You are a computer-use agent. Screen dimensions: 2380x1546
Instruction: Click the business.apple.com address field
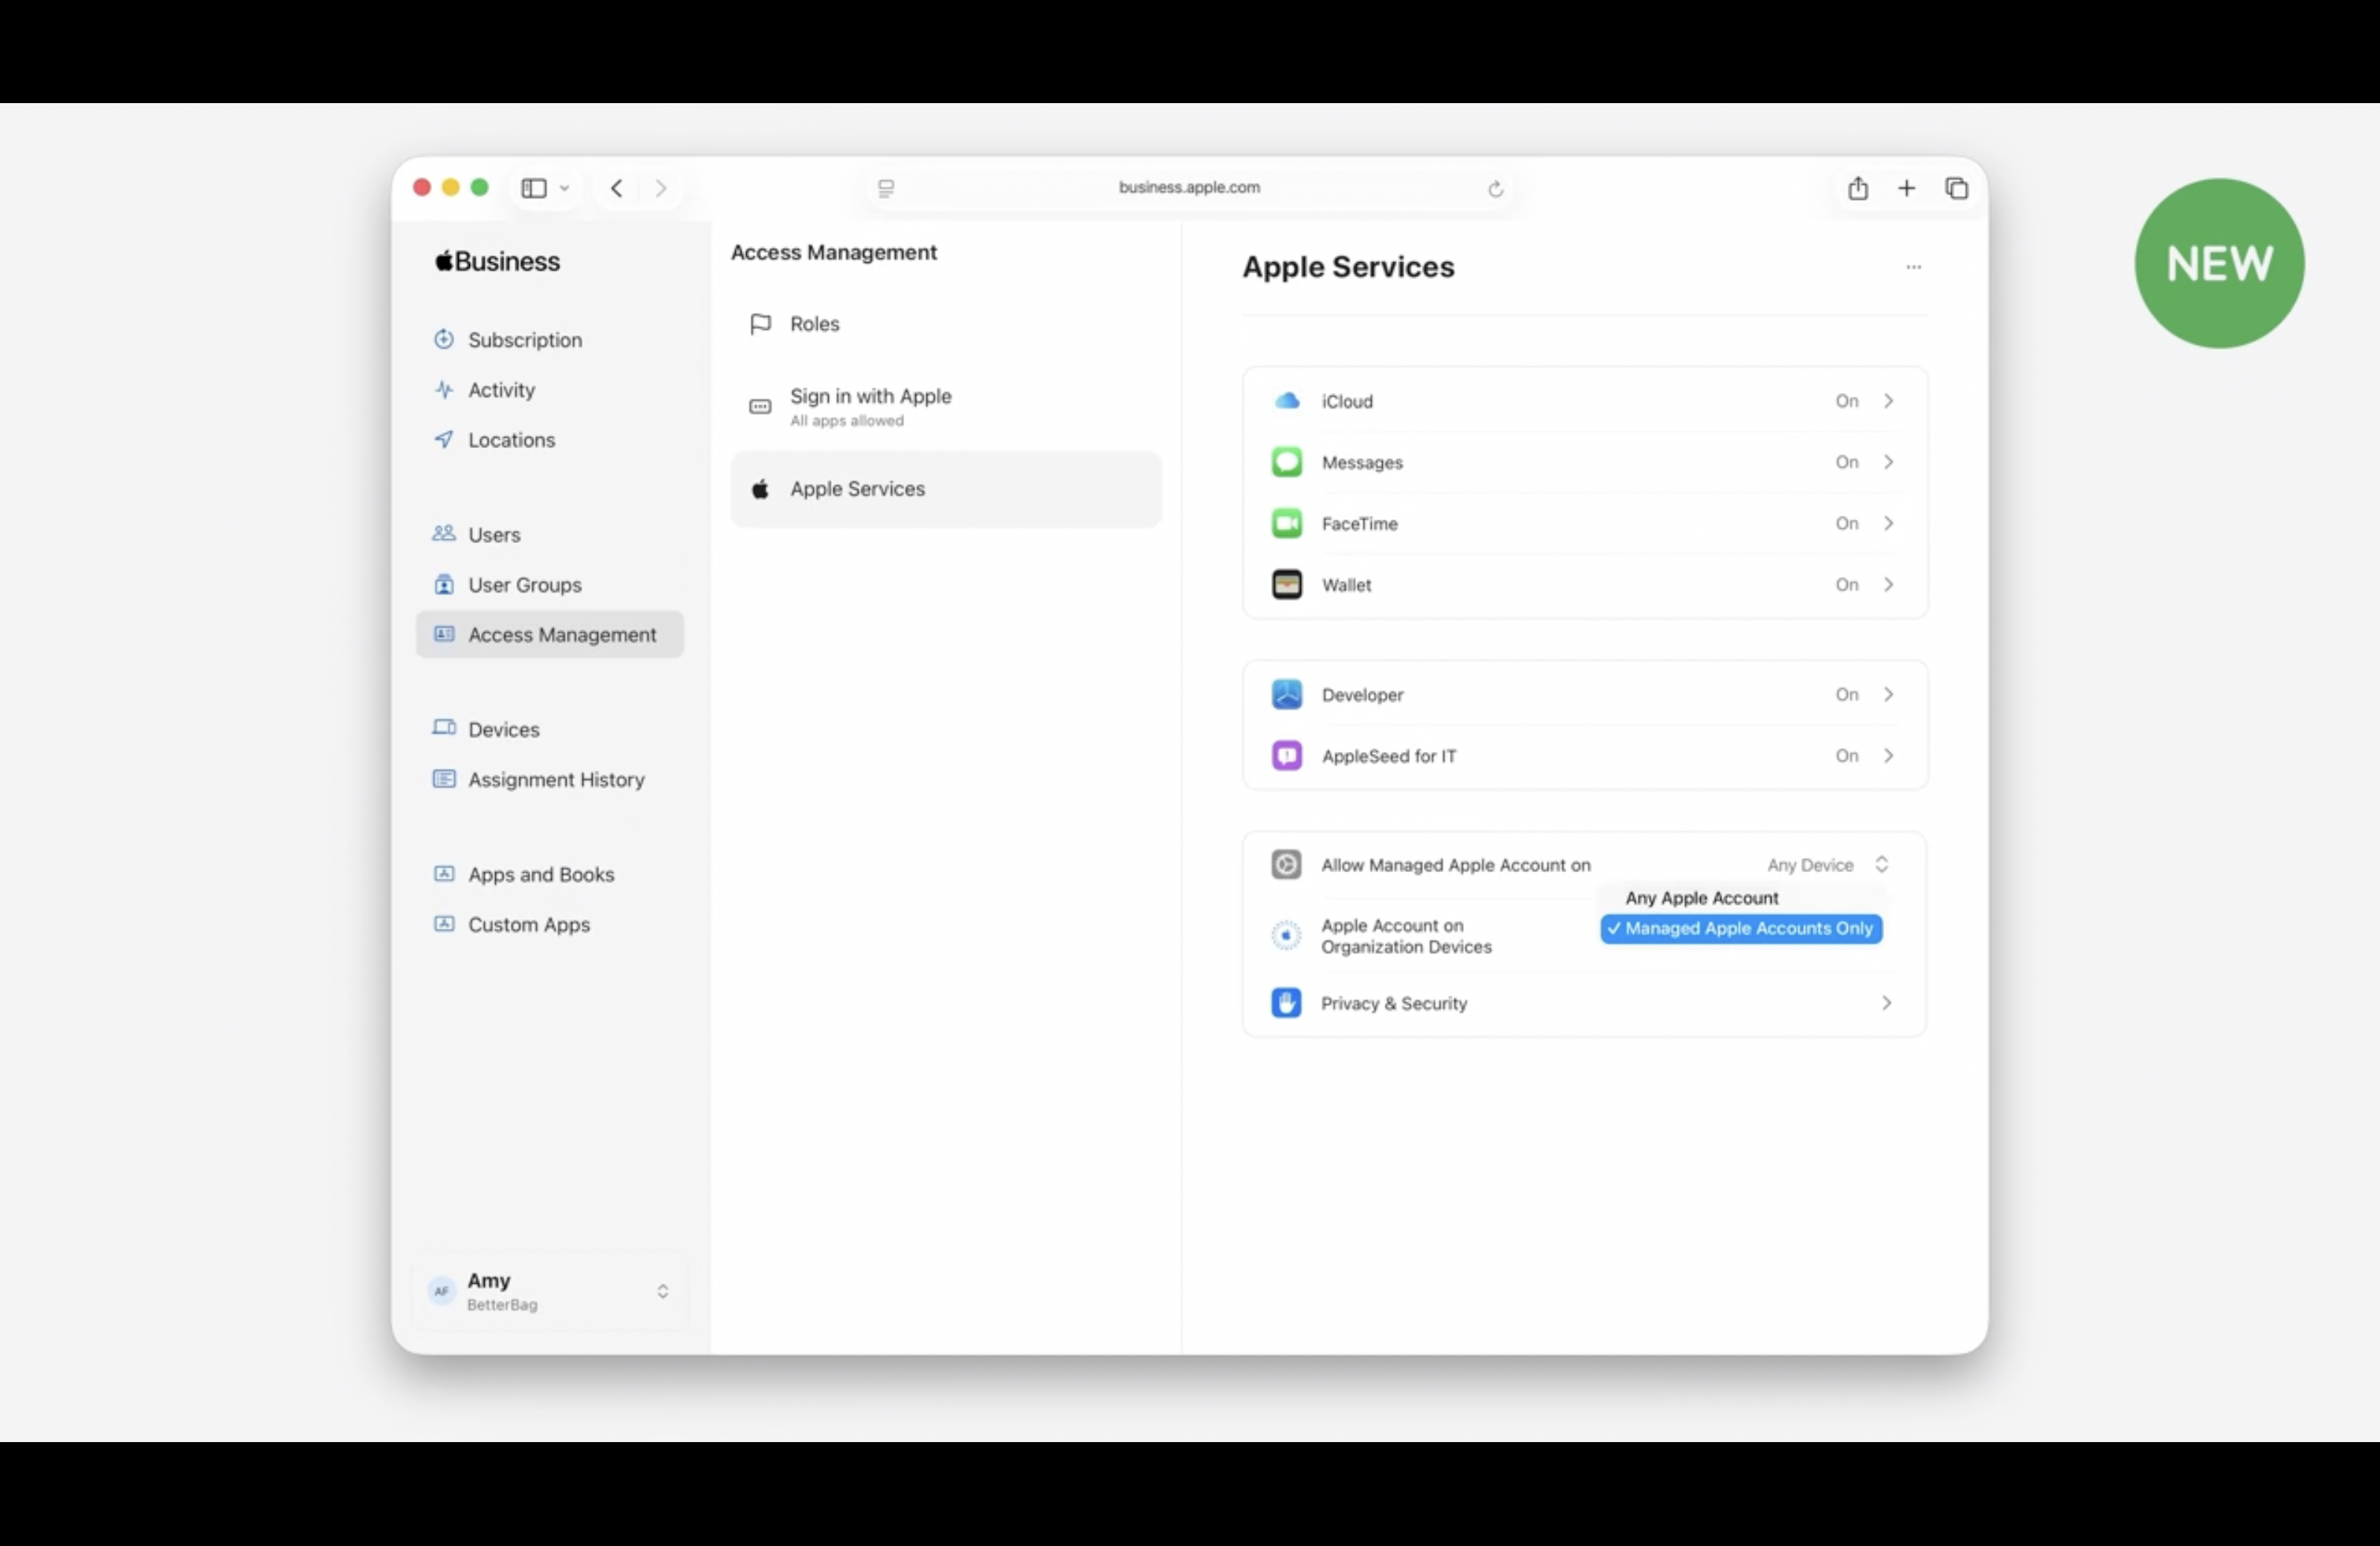(x=1189, y=187)
